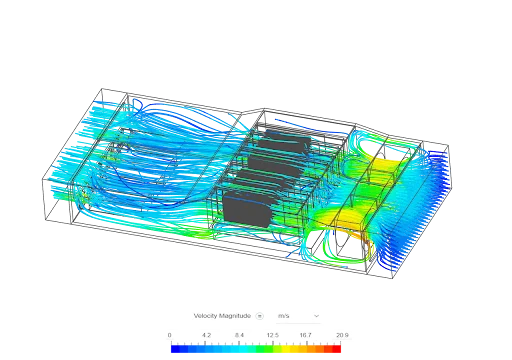512x360 pixels.
Task: Open the m/s units dropdown
Action: point(298,316)
